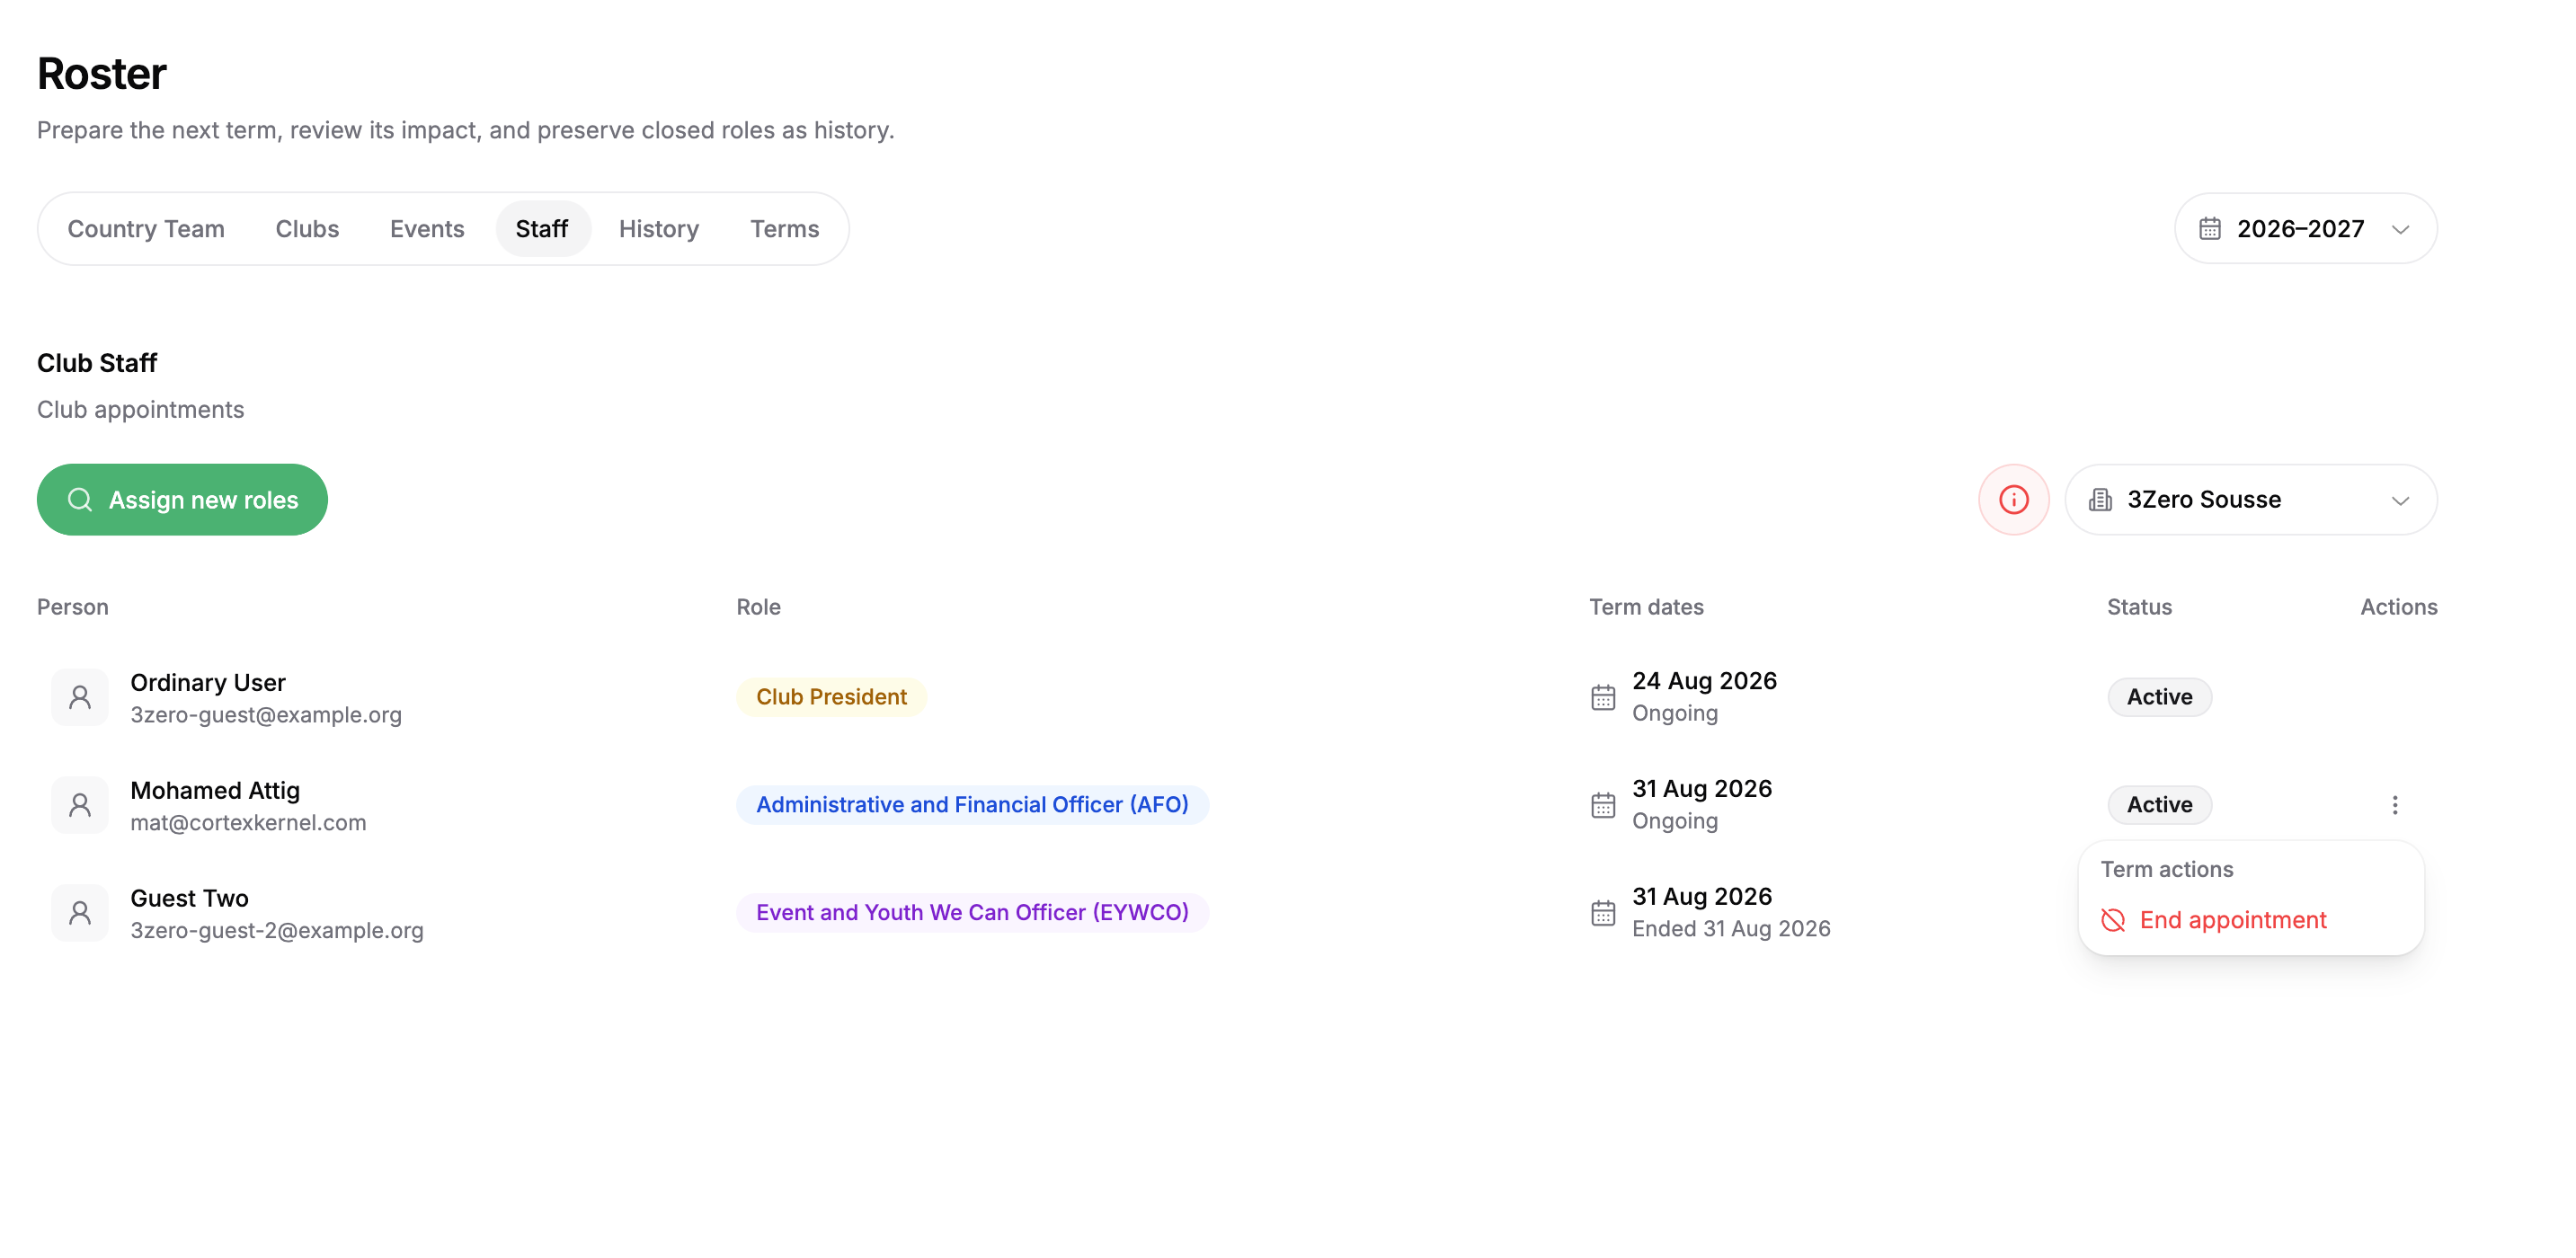The height and width of the screenshot is (1258, 2576).
Task: Click the Actions column header
Action: [x=2398, y=607]
